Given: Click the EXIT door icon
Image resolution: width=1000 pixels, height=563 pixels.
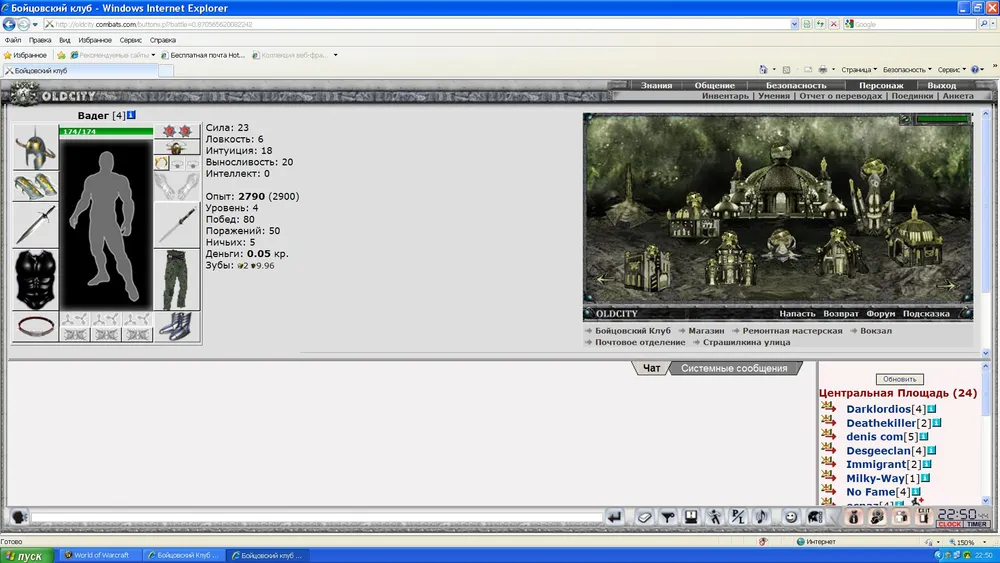Looking at the screenshot, I should coord(924,517).
